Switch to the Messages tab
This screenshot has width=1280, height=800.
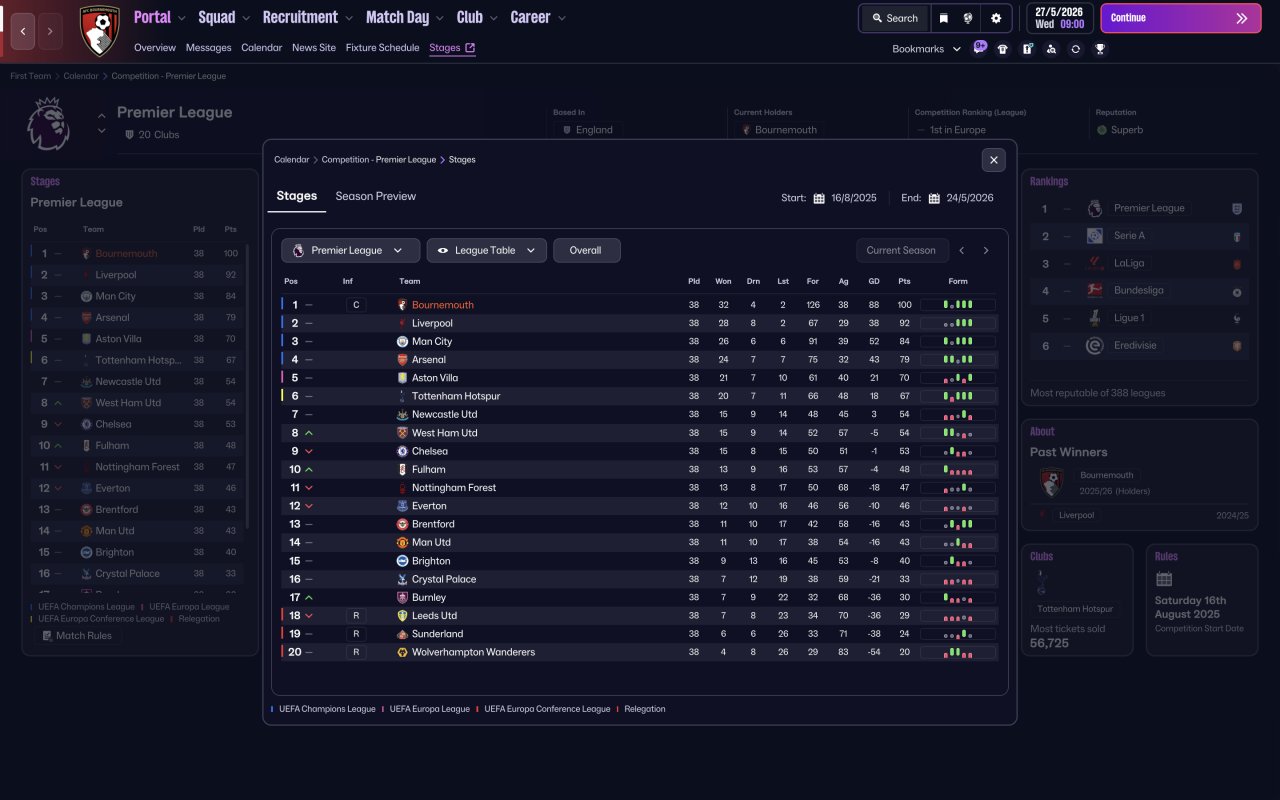[208, 48]
